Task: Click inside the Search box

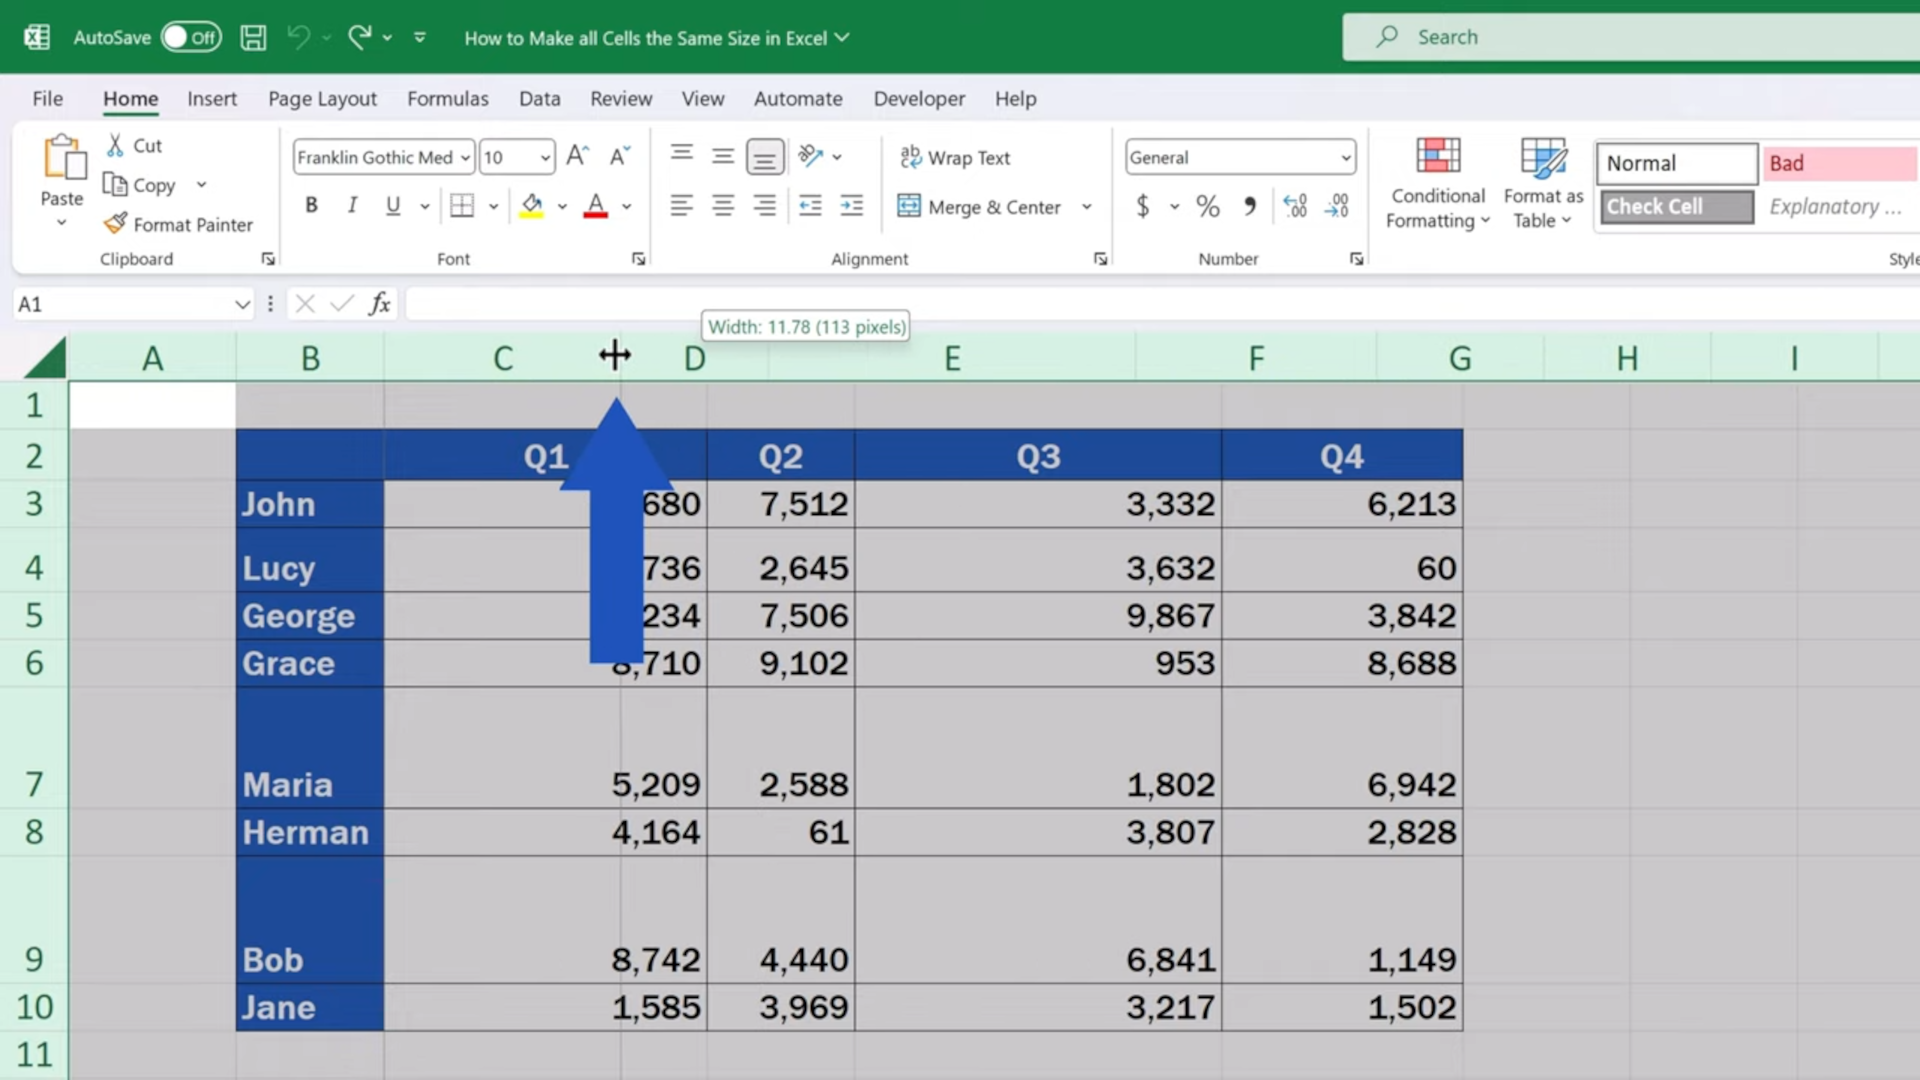Action: [1600, 37]
